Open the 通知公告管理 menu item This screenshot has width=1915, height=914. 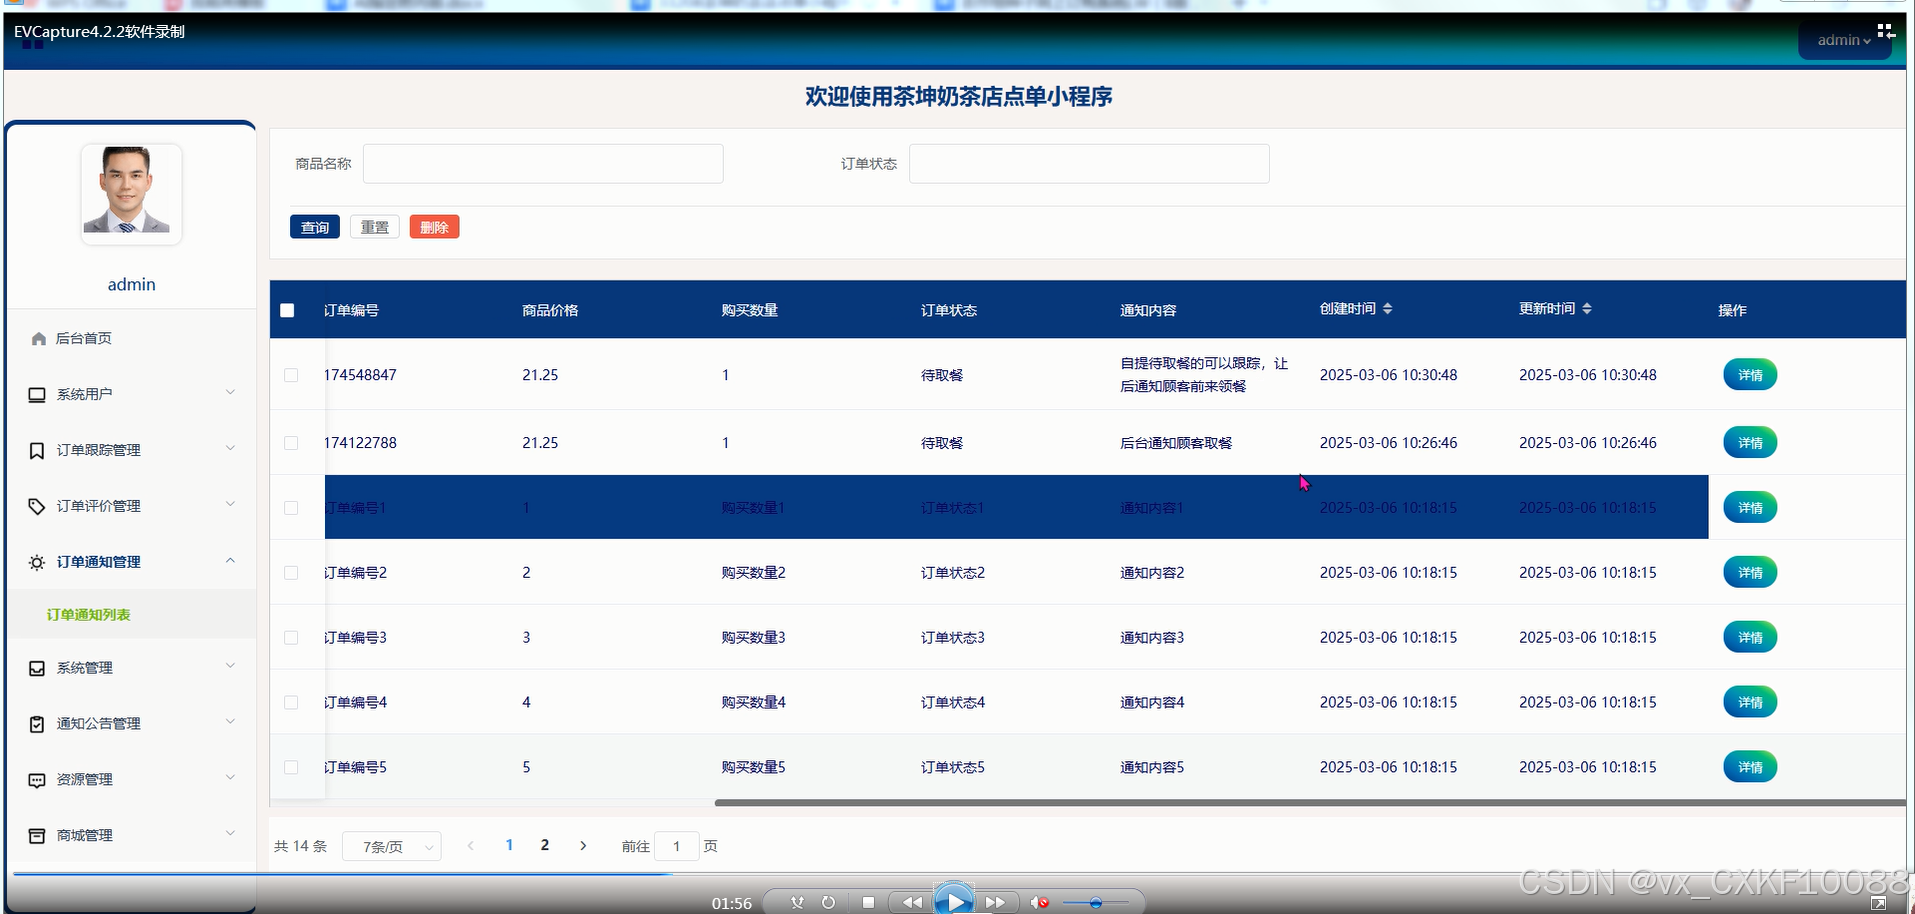(x=131, y=724)
